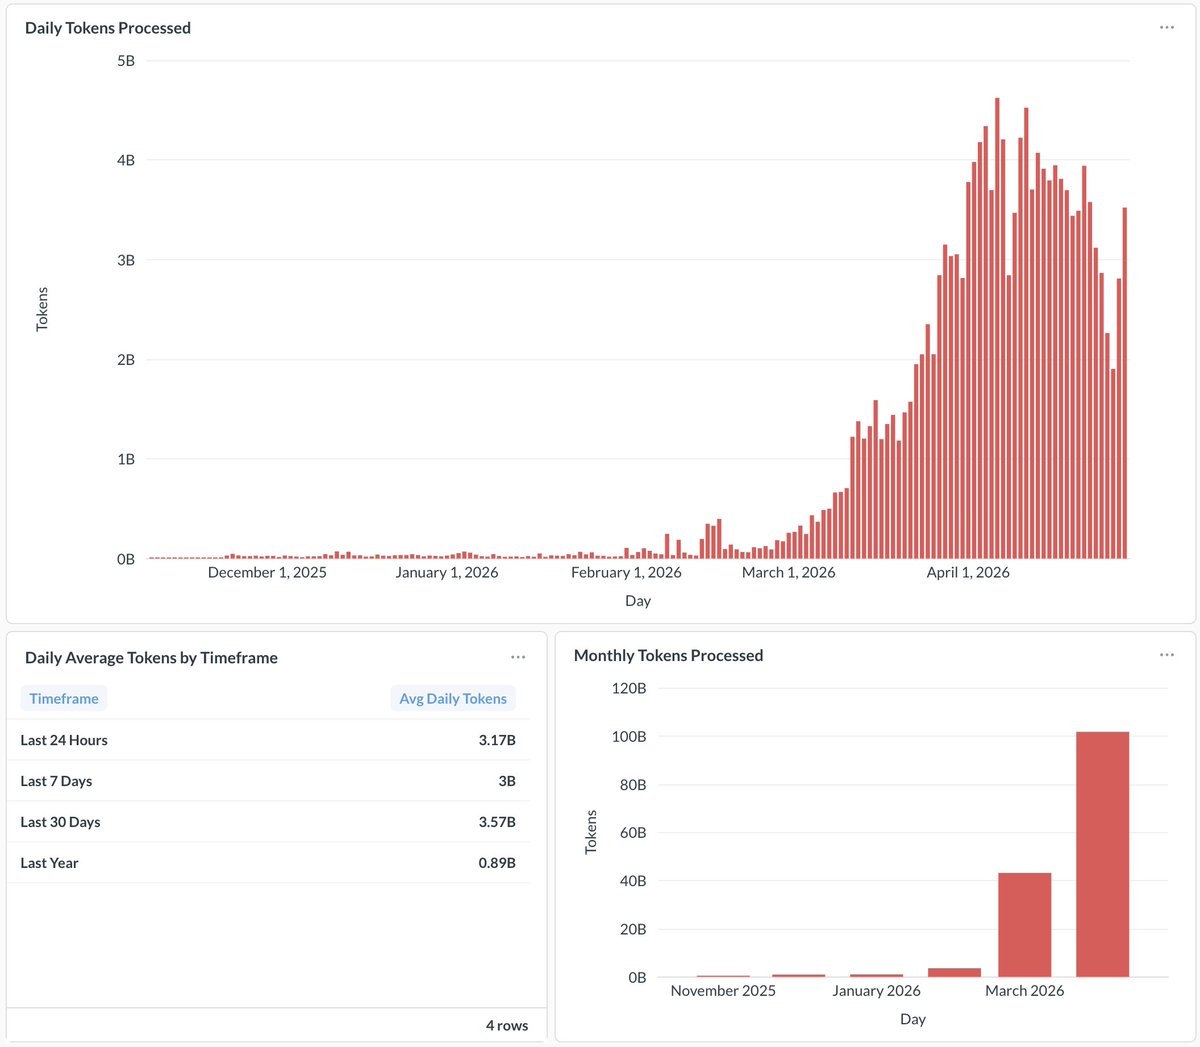Image resolution: width=1200 pixels, height=1047 pixels.
Task: Click the 120B y-axis label on monthly chart
Action: (629, 688)
